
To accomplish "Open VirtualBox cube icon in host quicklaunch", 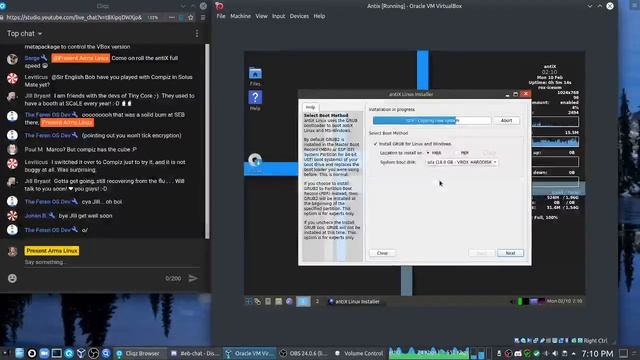I will coord(81,353).
